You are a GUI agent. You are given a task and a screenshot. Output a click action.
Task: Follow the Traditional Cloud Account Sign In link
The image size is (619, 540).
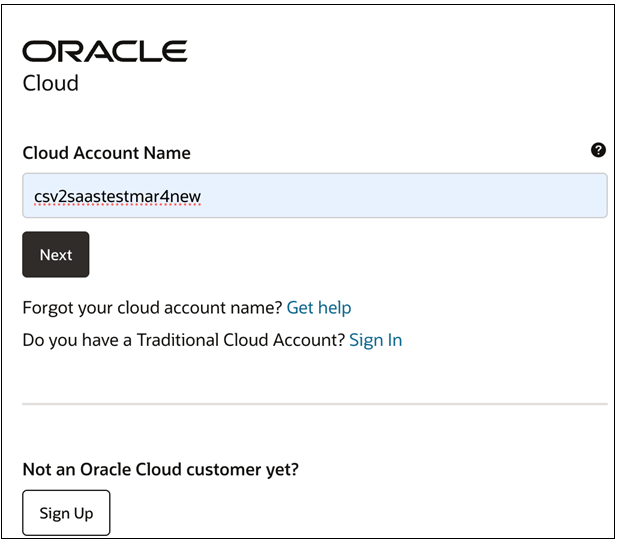(x=375, y=340)
